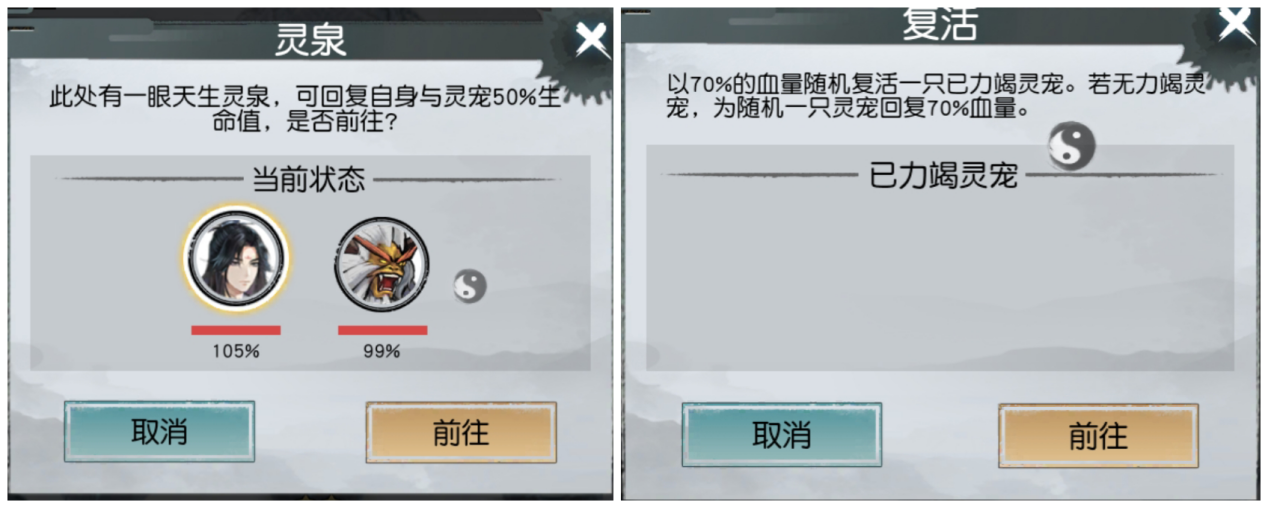
Task: Click the spirit spring 50% recovery description text
Action: click(x=307, y=111)
